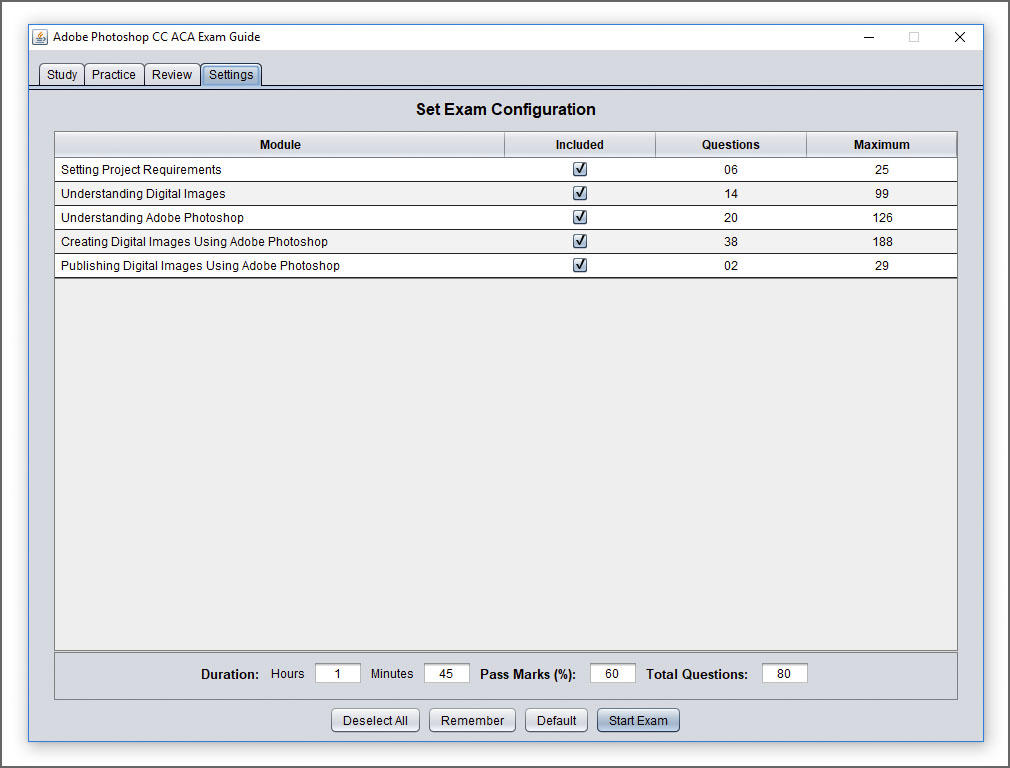Click the Maximum column header
This screenshot has height=768, width=1010.
(x=882, y=144)
